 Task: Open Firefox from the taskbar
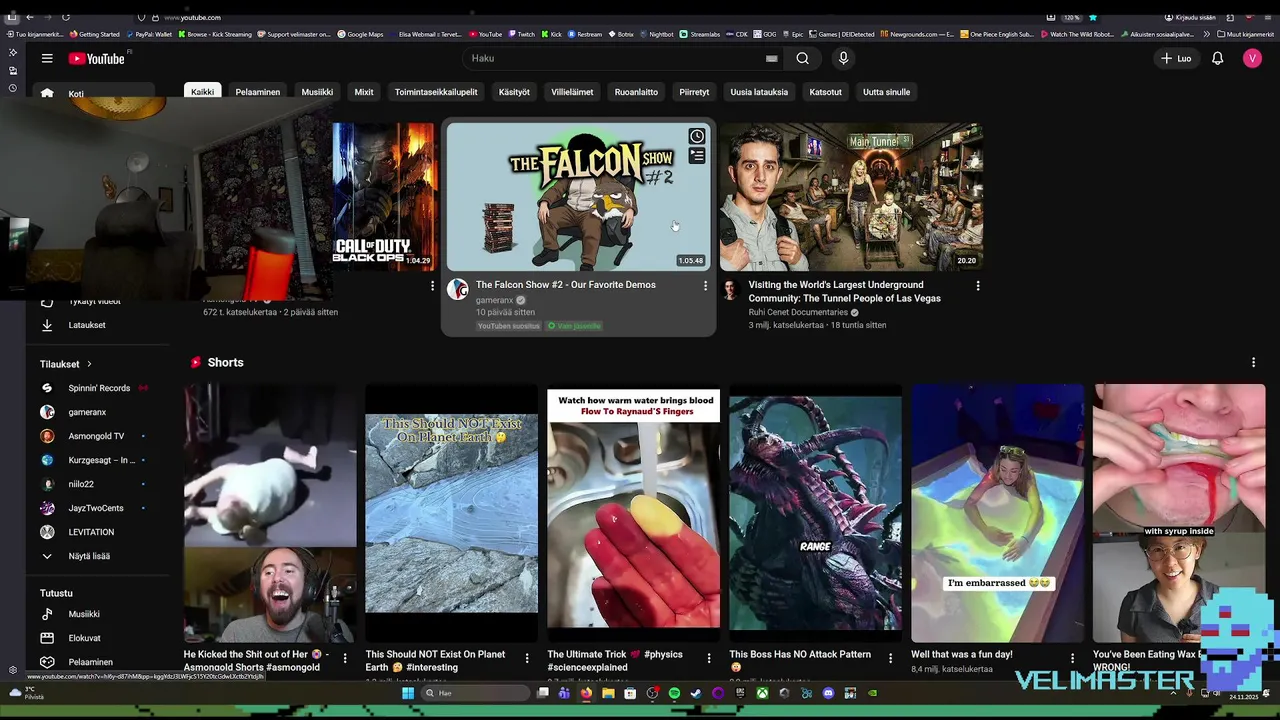(x=586, y=693)
